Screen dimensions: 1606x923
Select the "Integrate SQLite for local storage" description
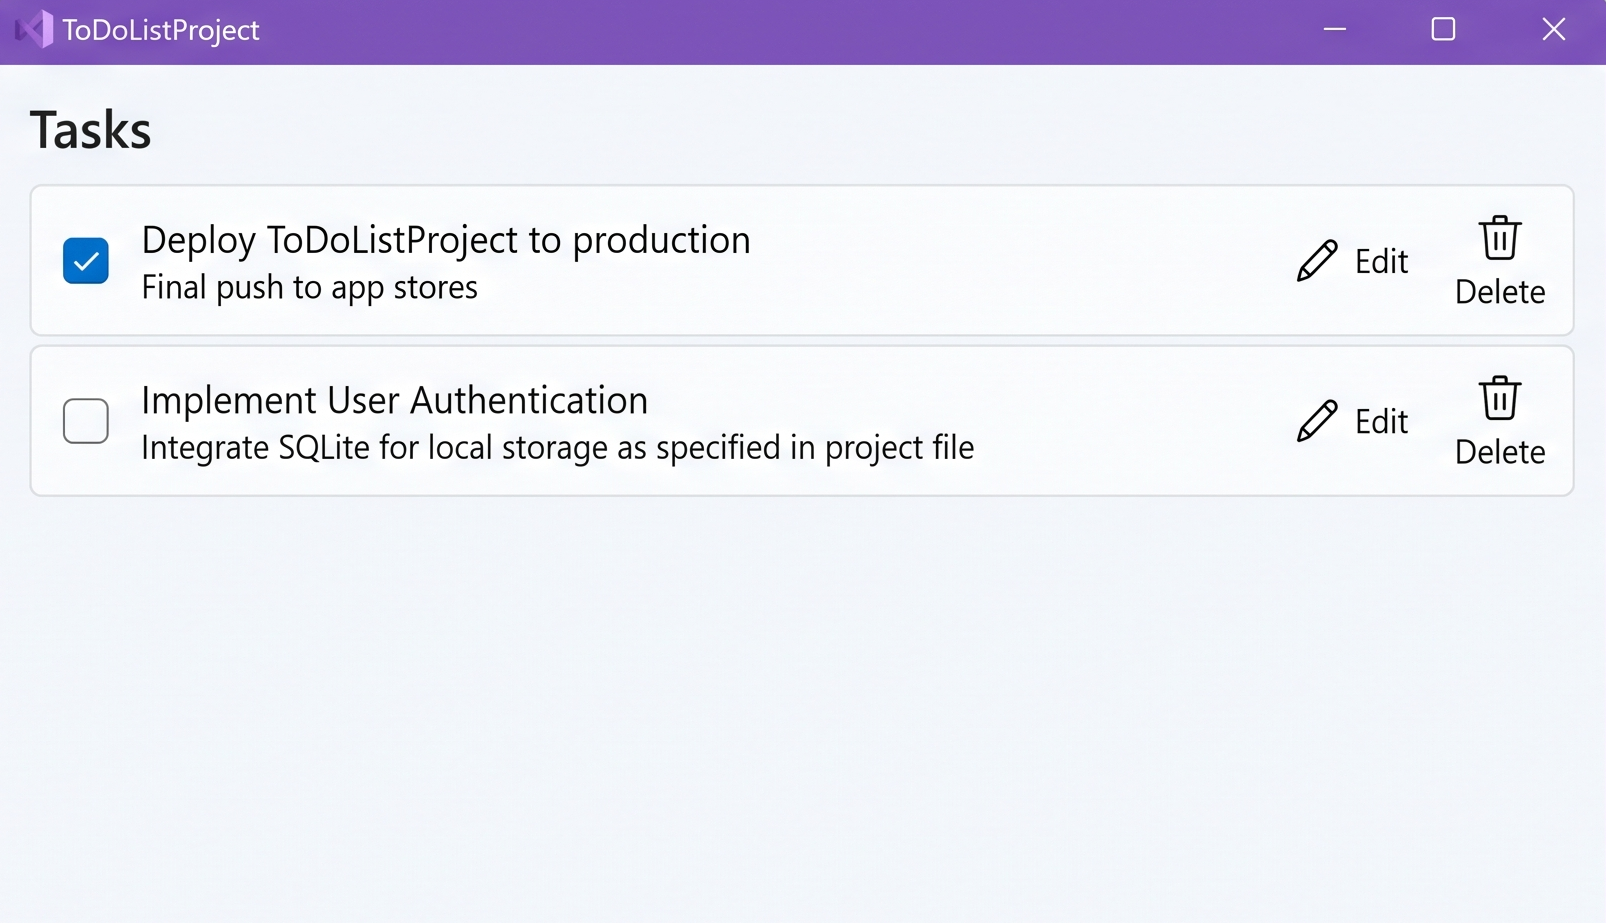(x=558, y=448)
